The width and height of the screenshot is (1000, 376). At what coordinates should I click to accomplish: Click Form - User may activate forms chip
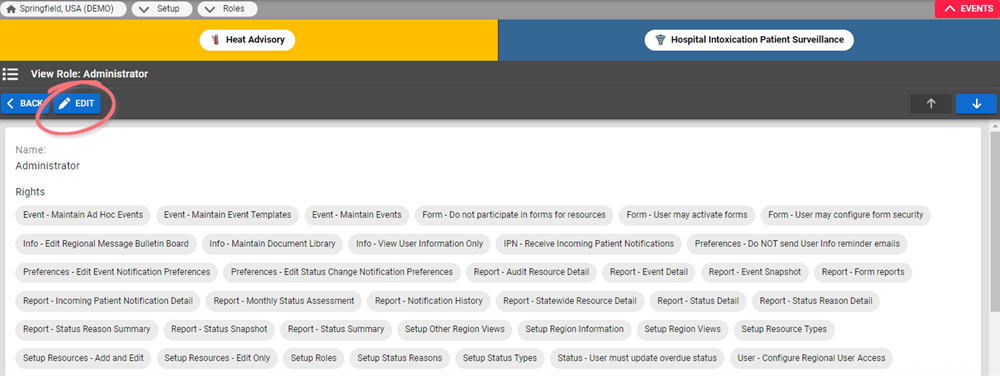(687, 215)
